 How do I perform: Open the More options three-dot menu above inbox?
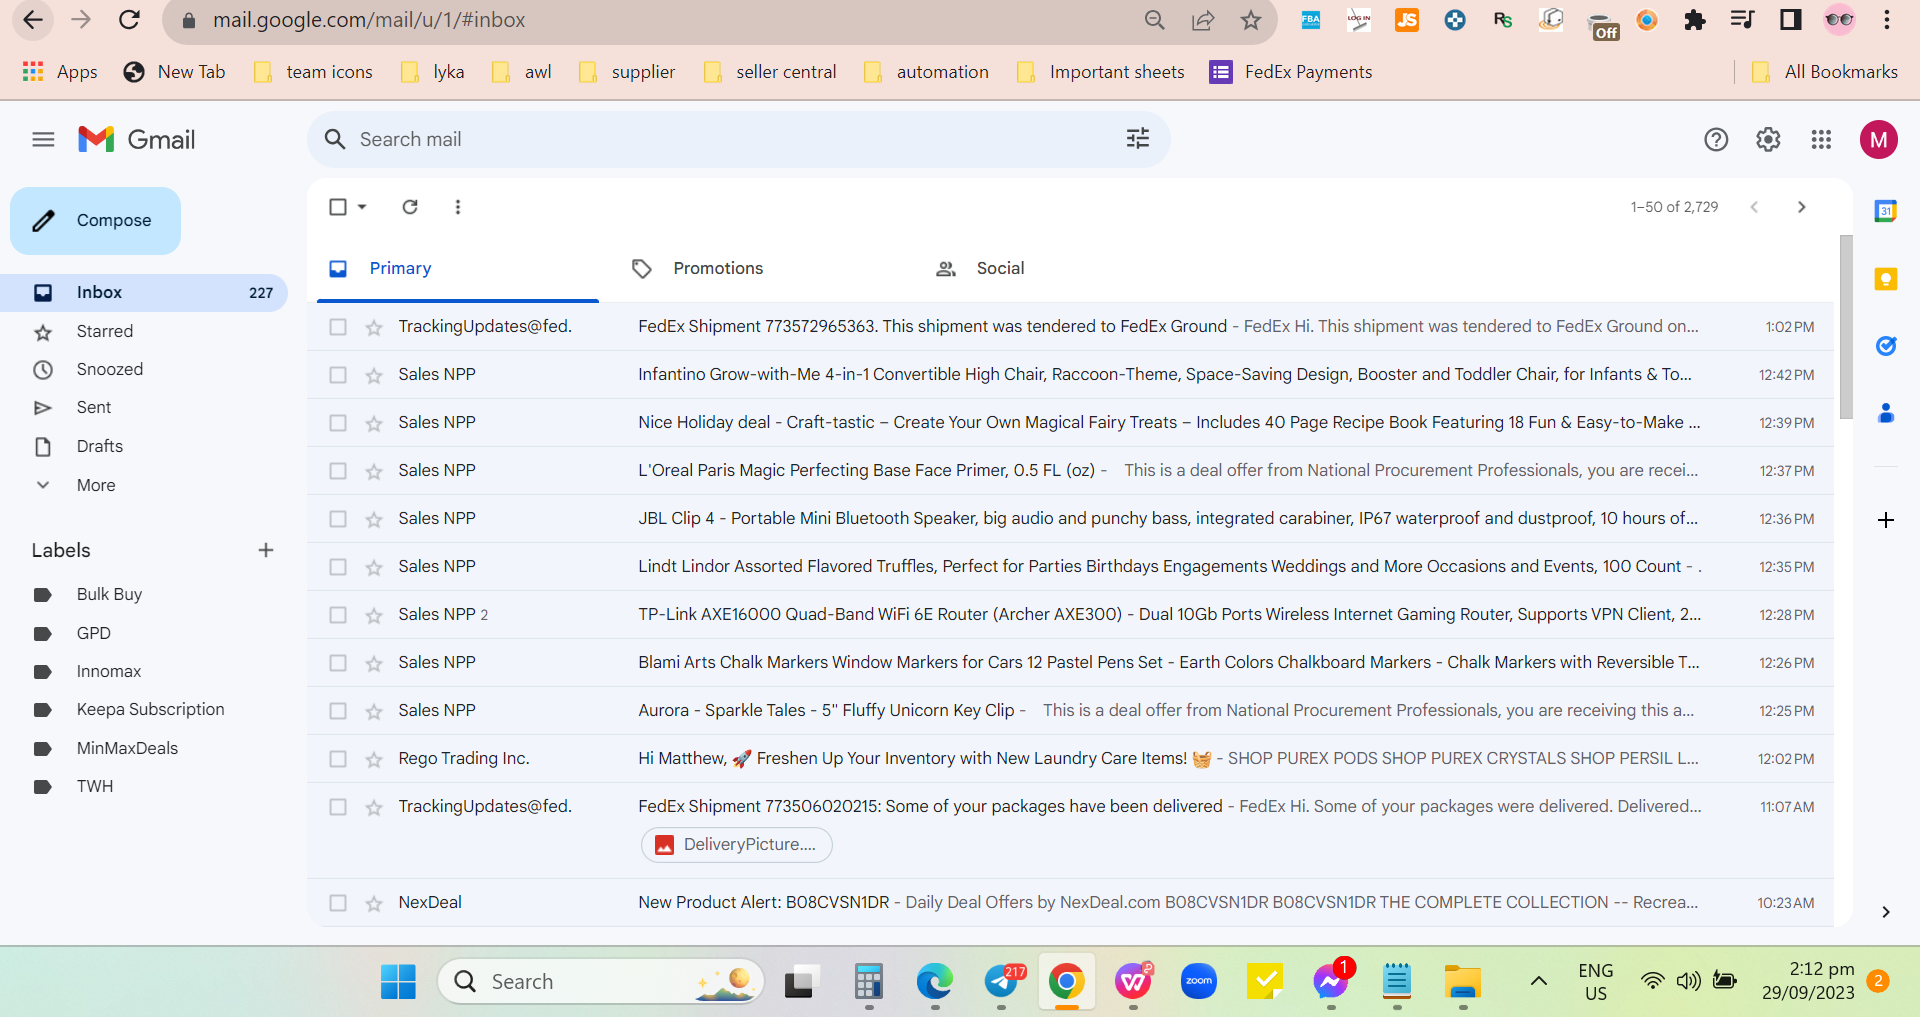tap(458, 207)
